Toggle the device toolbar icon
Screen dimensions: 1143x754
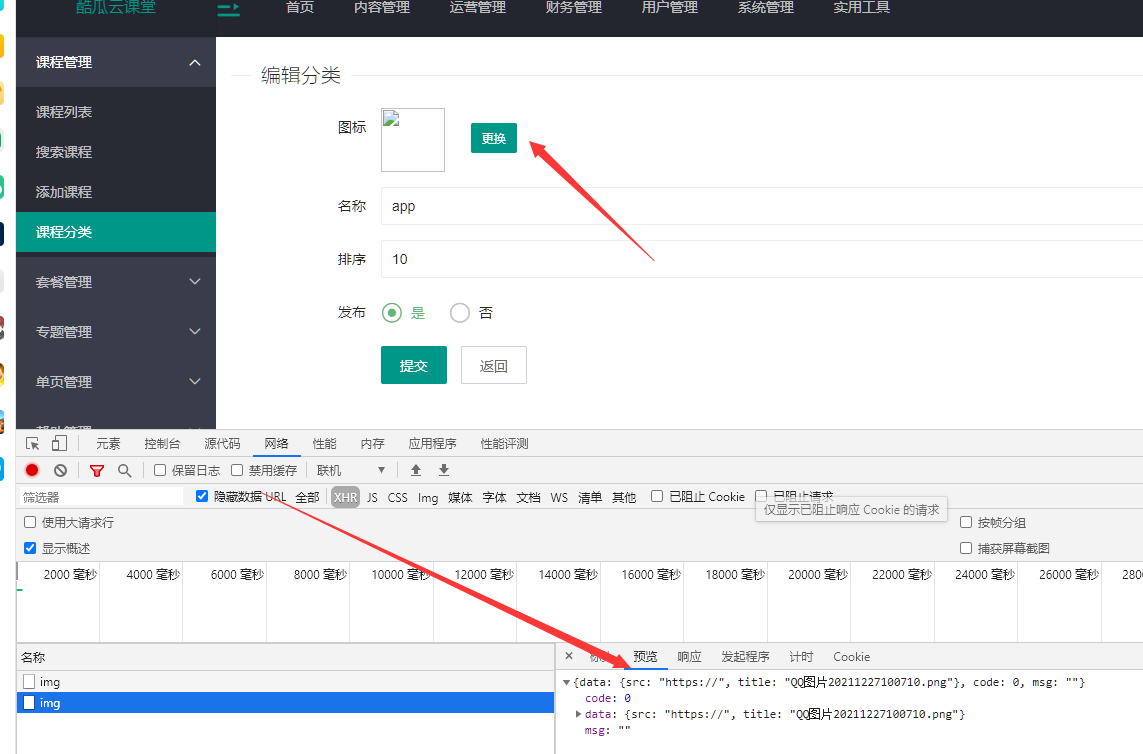click(x=59, y=444)
